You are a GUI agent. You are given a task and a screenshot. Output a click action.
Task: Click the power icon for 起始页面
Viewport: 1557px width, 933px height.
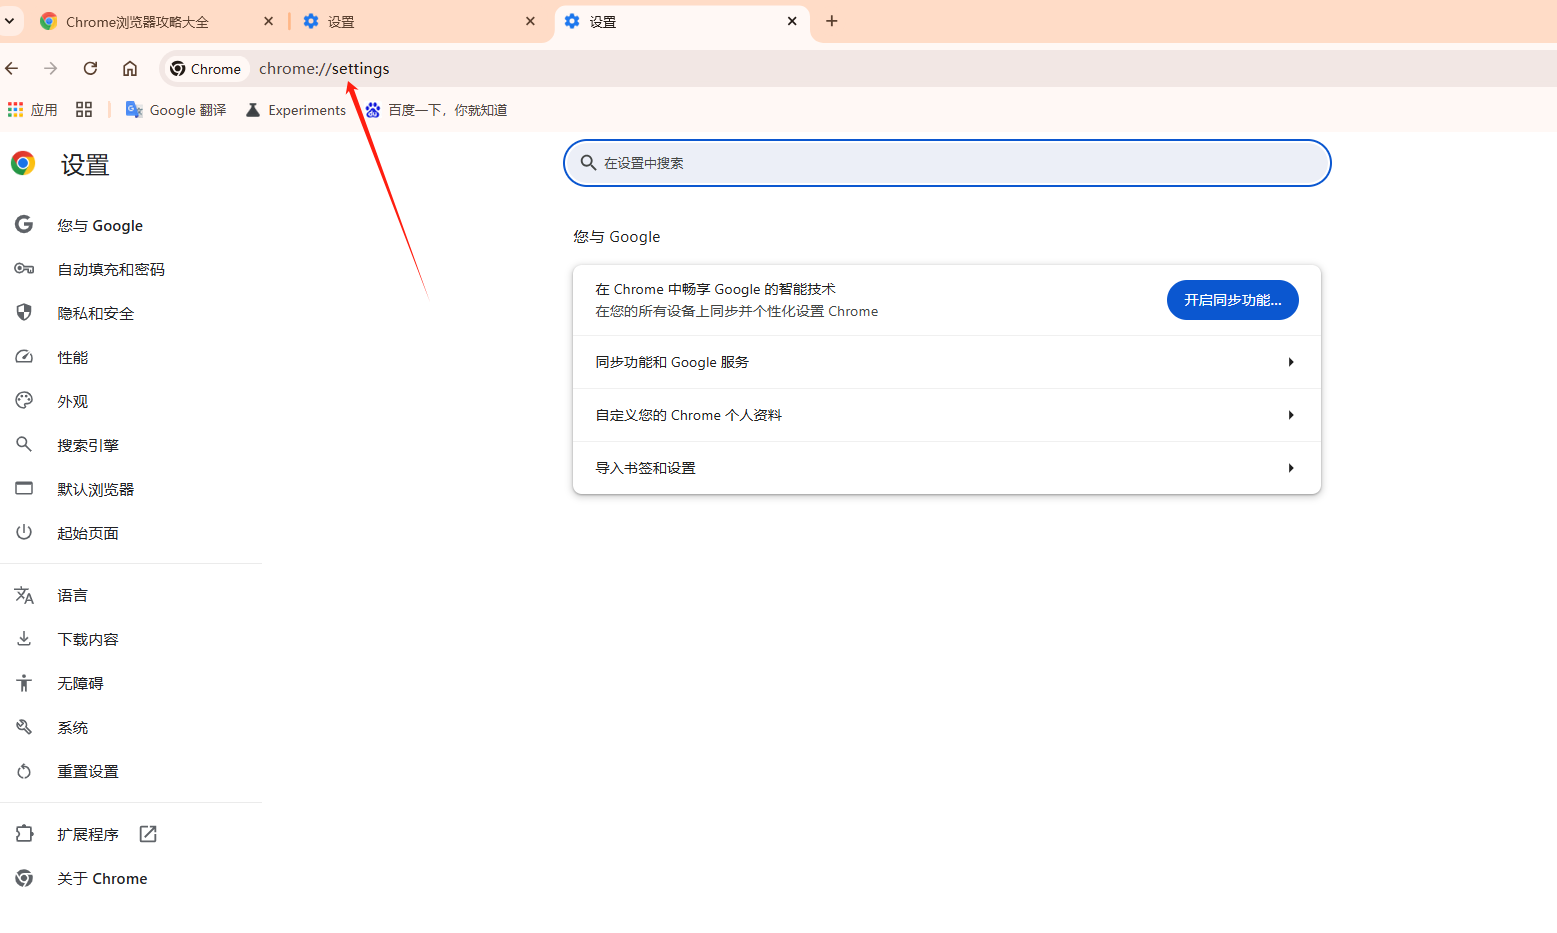pyautogui.click(x=24, y=533)
